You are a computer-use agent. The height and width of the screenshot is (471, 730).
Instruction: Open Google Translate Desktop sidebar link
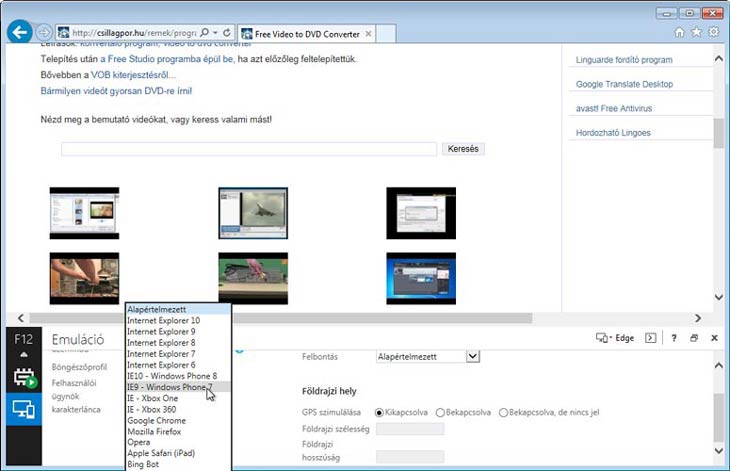pyautogui.click(x=624, y=84)
